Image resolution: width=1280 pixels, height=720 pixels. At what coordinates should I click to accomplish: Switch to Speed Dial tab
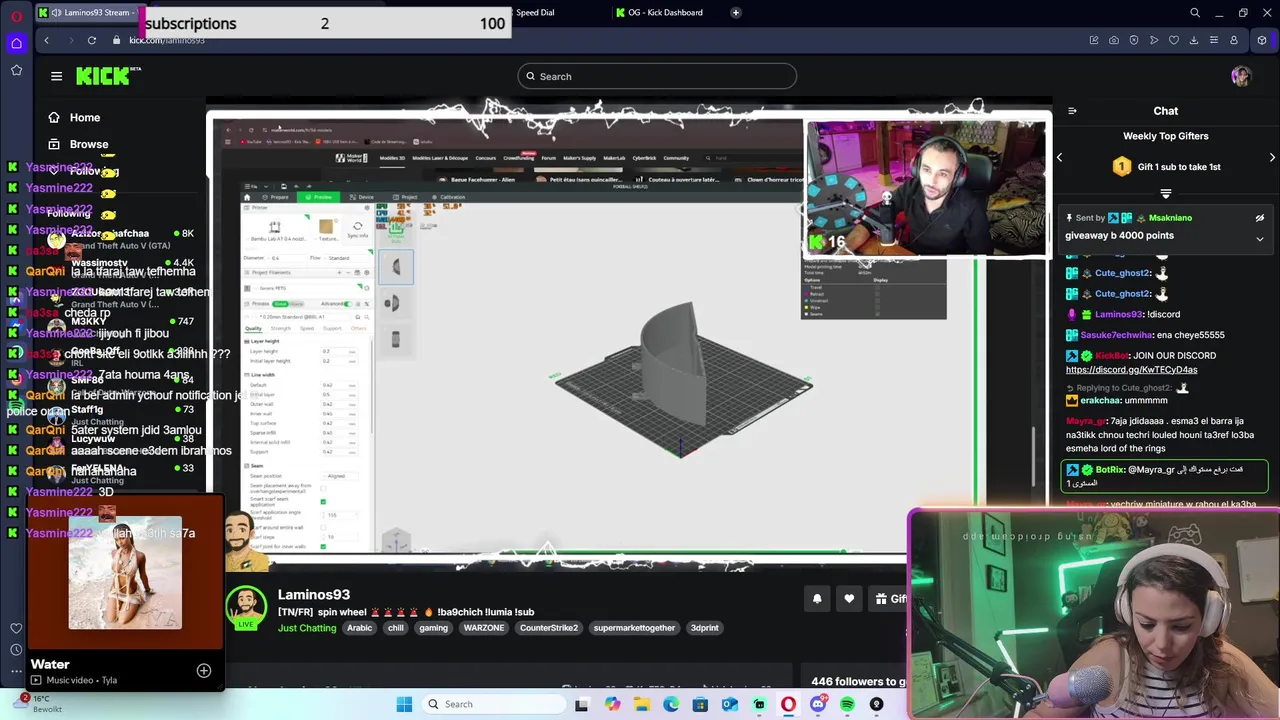click(x=536, y=12)
